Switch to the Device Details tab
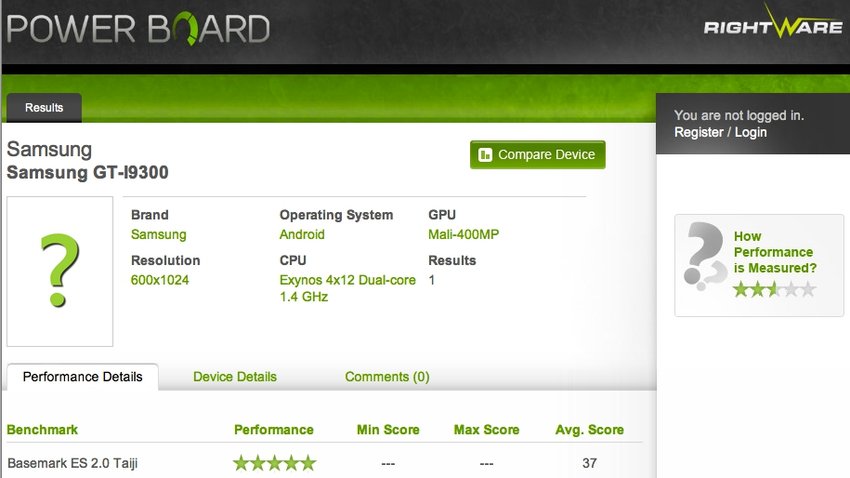 235,377
